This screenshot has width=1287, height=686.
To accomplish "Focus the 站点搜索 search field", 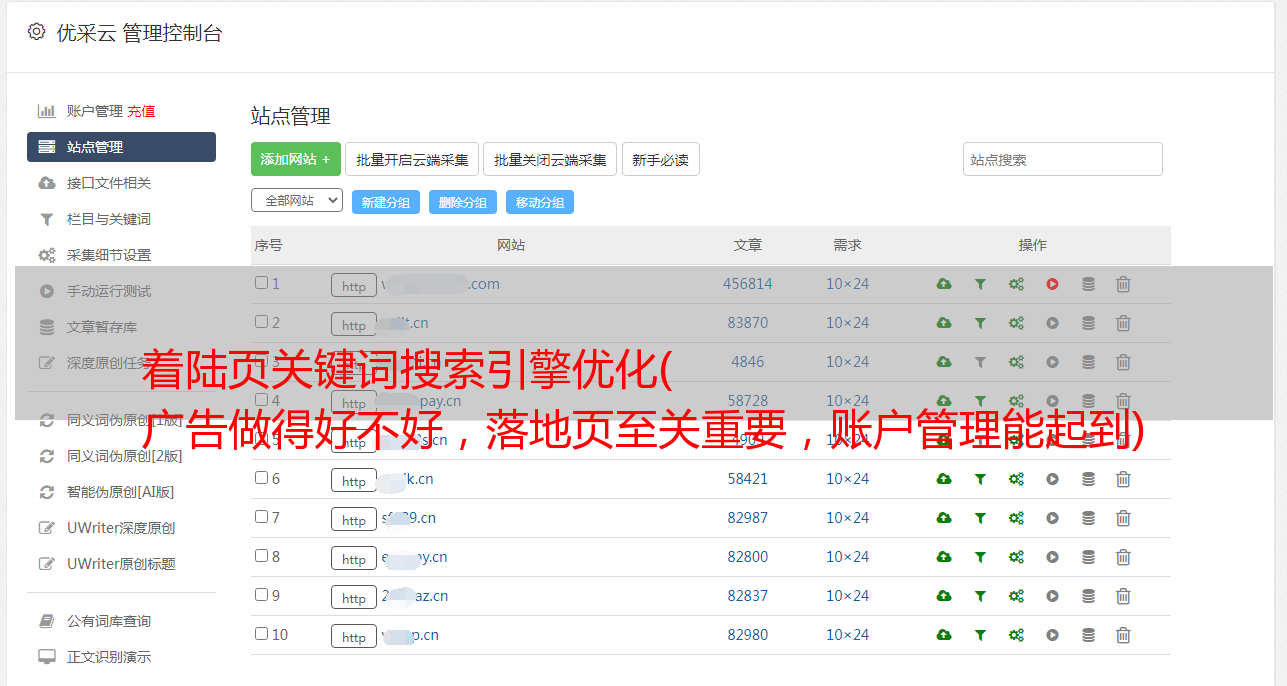I will (x=1063, y=159).
